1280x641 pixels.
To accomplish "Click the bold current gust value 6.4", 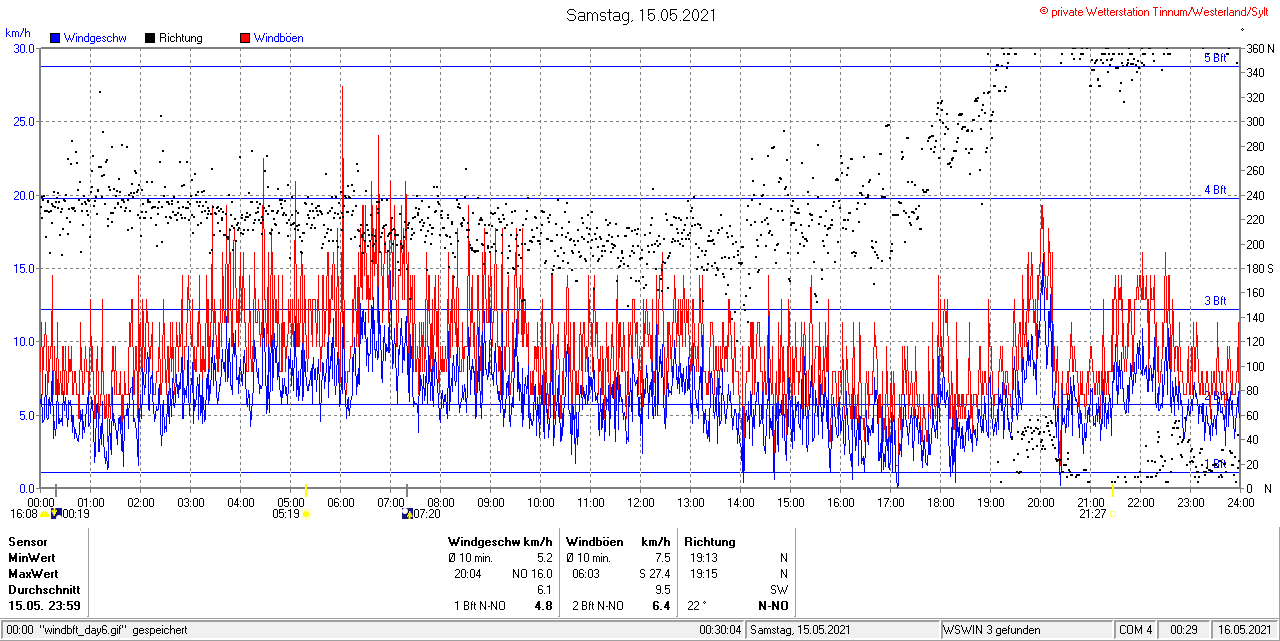I will point(661,606).
